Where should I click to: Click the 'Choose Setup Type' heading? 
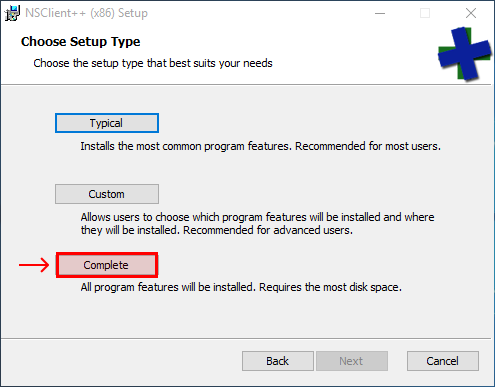point(80,42)
